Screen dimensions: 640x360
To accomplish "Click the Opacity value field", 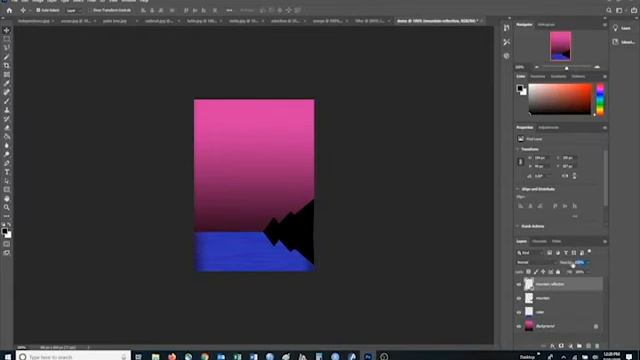I will tap(579, 262).
